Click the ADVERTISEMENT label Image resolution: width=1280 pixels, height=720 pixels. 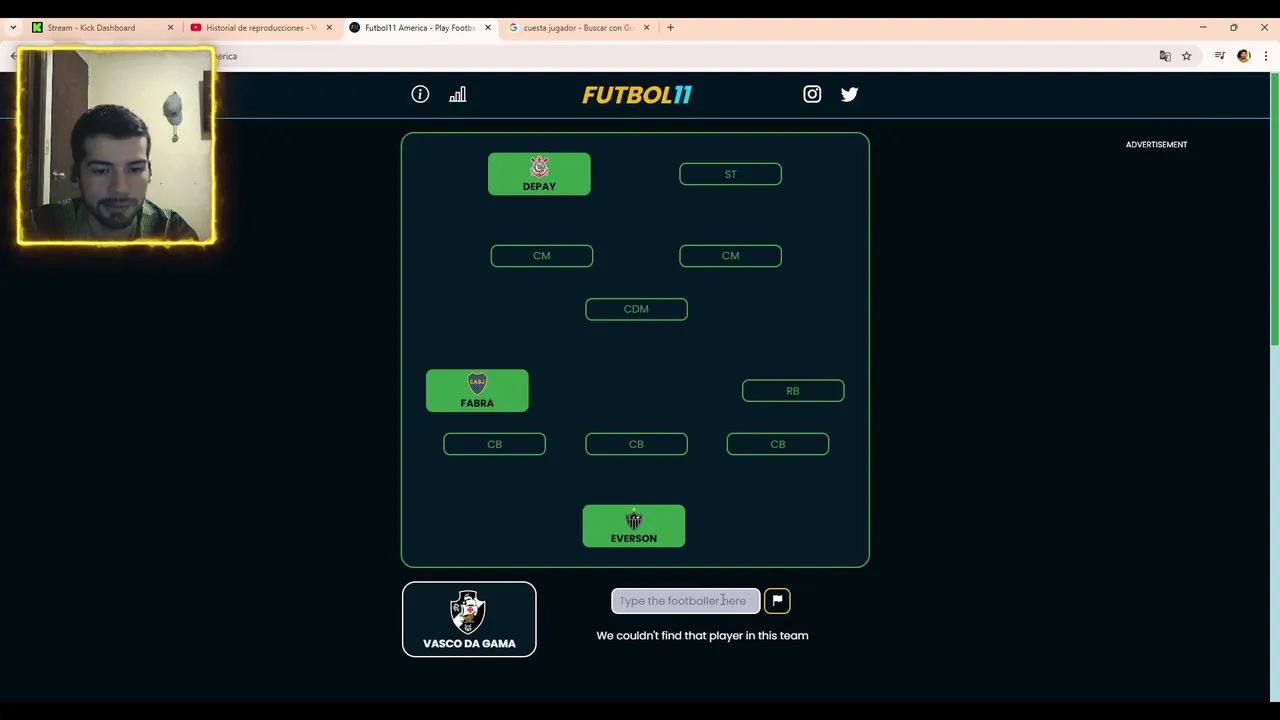[1156, 144]
